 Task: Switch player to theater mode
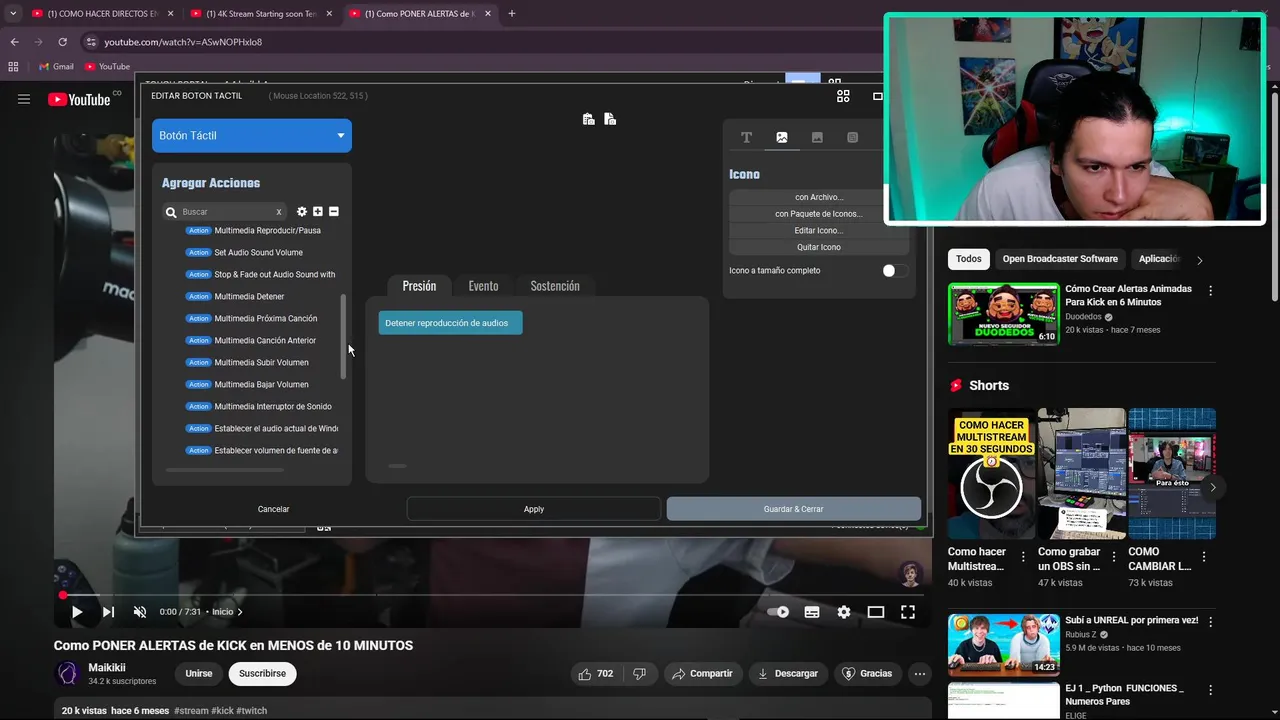tap(876, 612)
